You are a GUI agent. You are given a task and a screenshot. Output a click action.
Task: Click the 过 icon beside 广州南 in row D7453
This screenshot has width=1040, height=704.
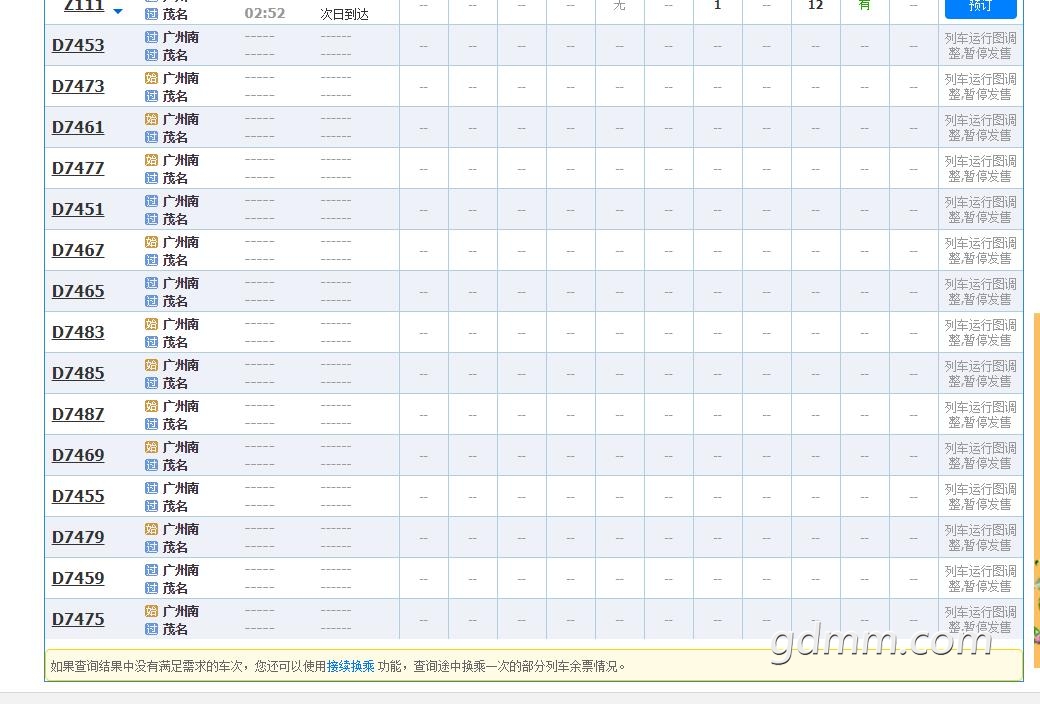pos(151,37)
